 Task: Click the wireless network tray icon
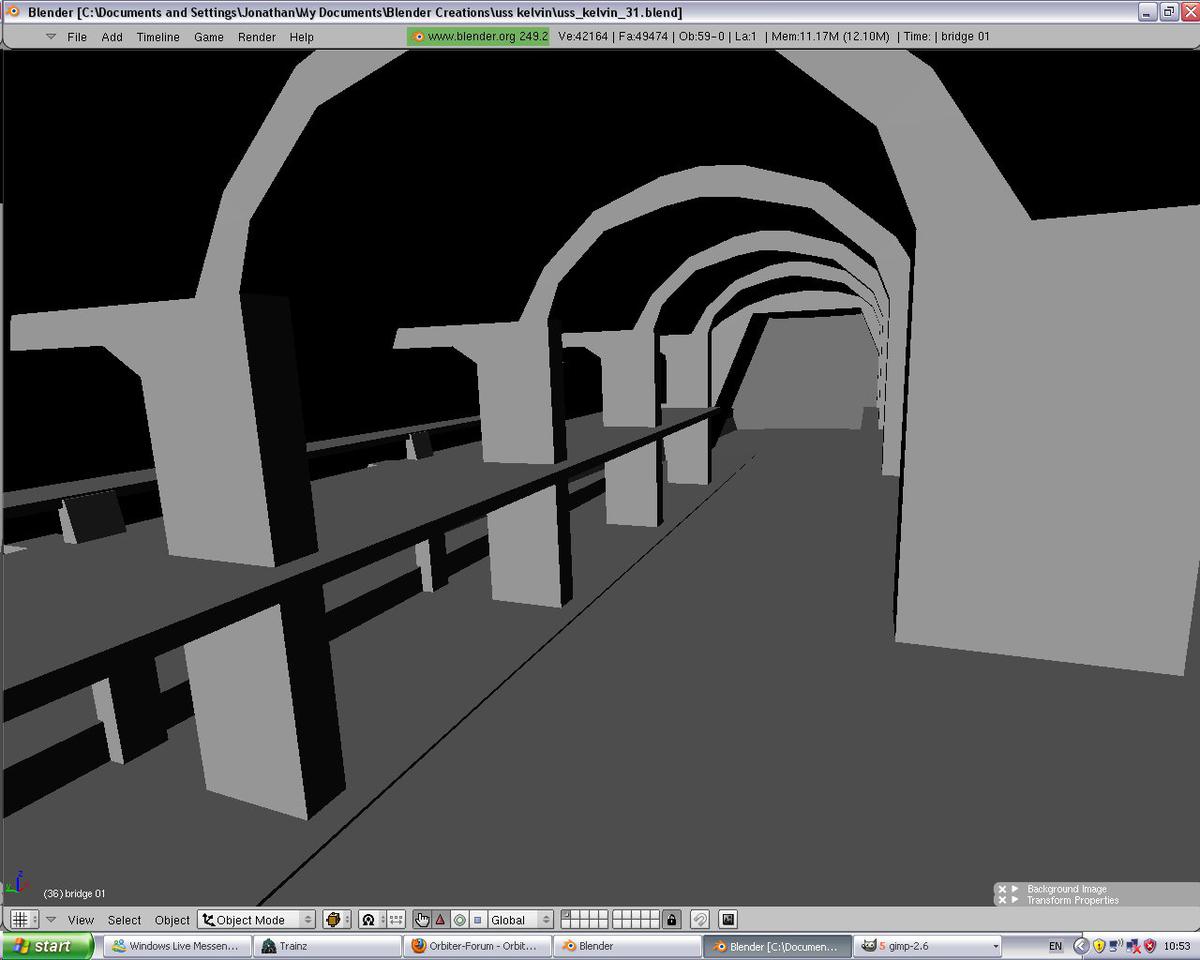point(1116,946)
